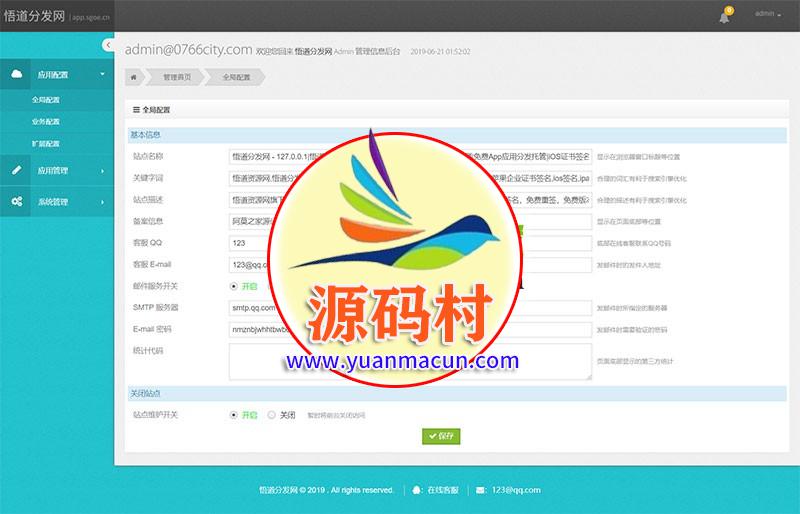Click the gears icon for 系统管理

[17, 202]
